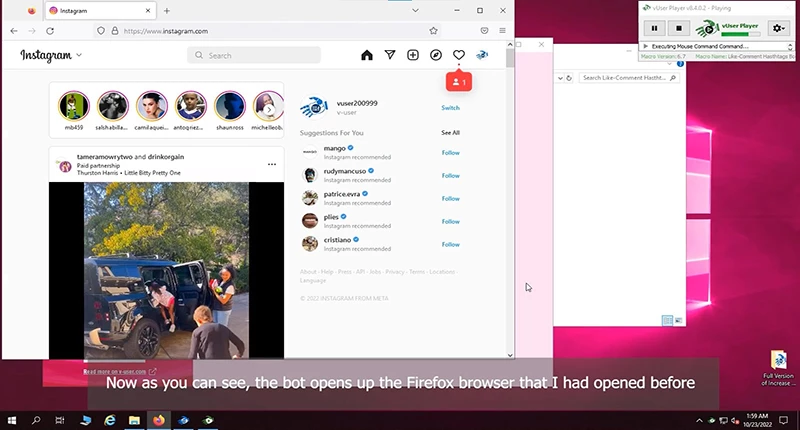Open taskbar search magnifier
Image resolution: width=800 pixels, height=430 pixels.
coord(36,420)
